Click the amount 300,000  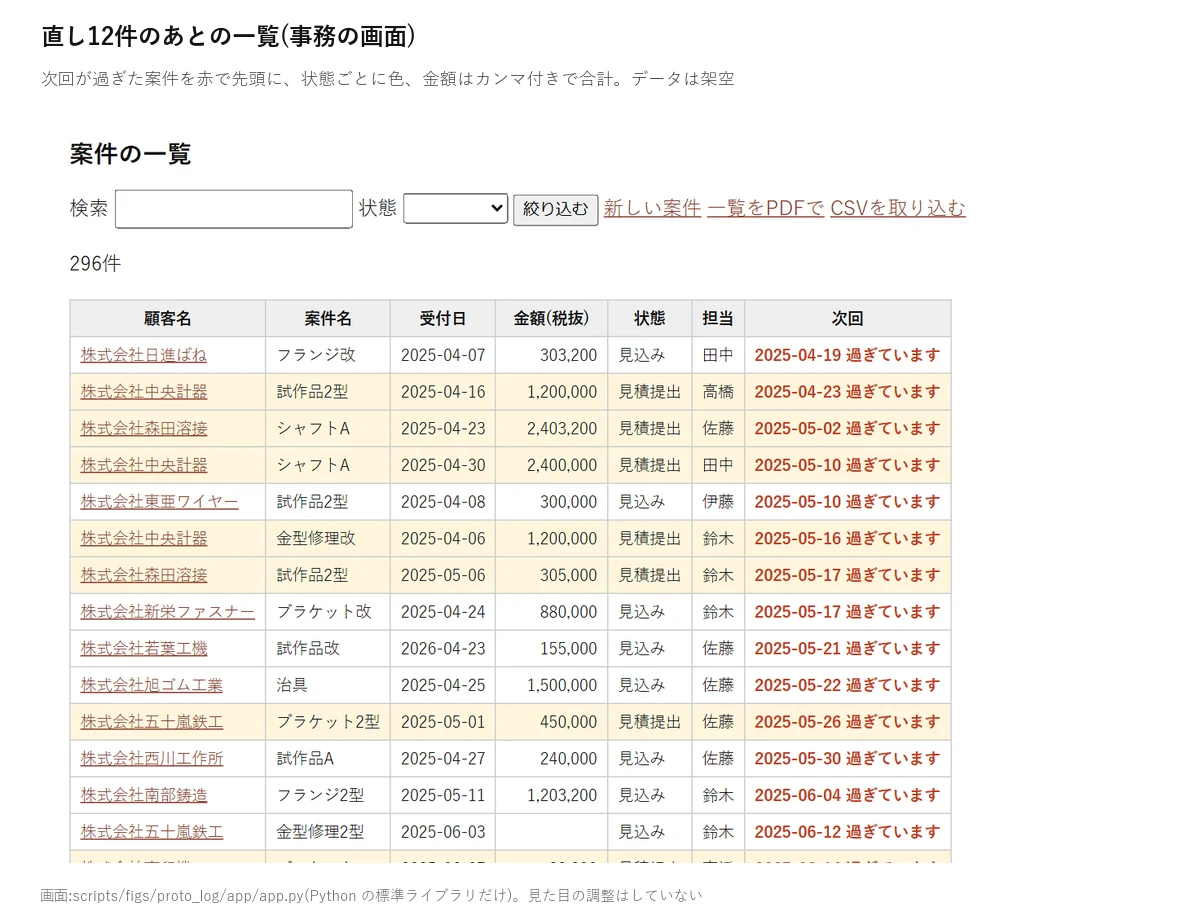click(x=568, y=501)
